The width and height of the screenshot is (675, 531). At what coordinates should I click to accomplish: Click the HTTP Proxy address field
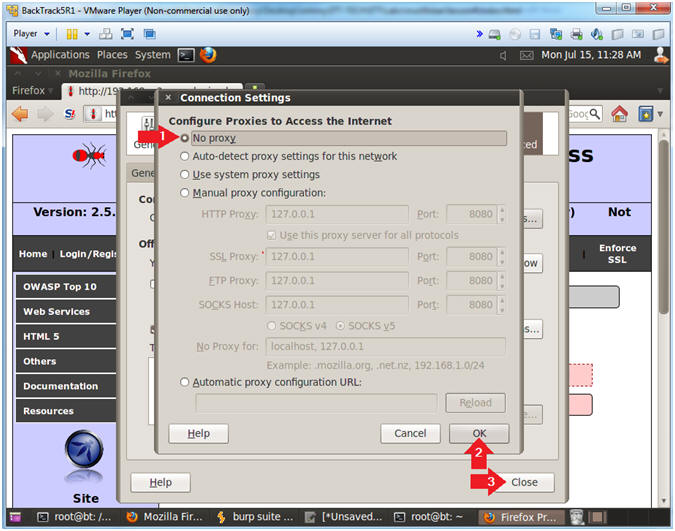click(337, 214)
